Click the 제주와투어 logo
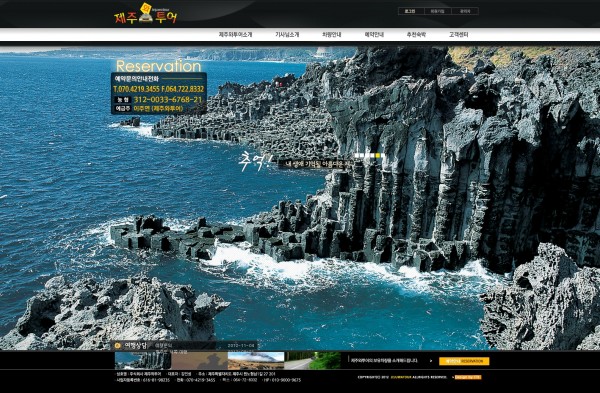The image size is (600, 393). click(x=146, y=14)
